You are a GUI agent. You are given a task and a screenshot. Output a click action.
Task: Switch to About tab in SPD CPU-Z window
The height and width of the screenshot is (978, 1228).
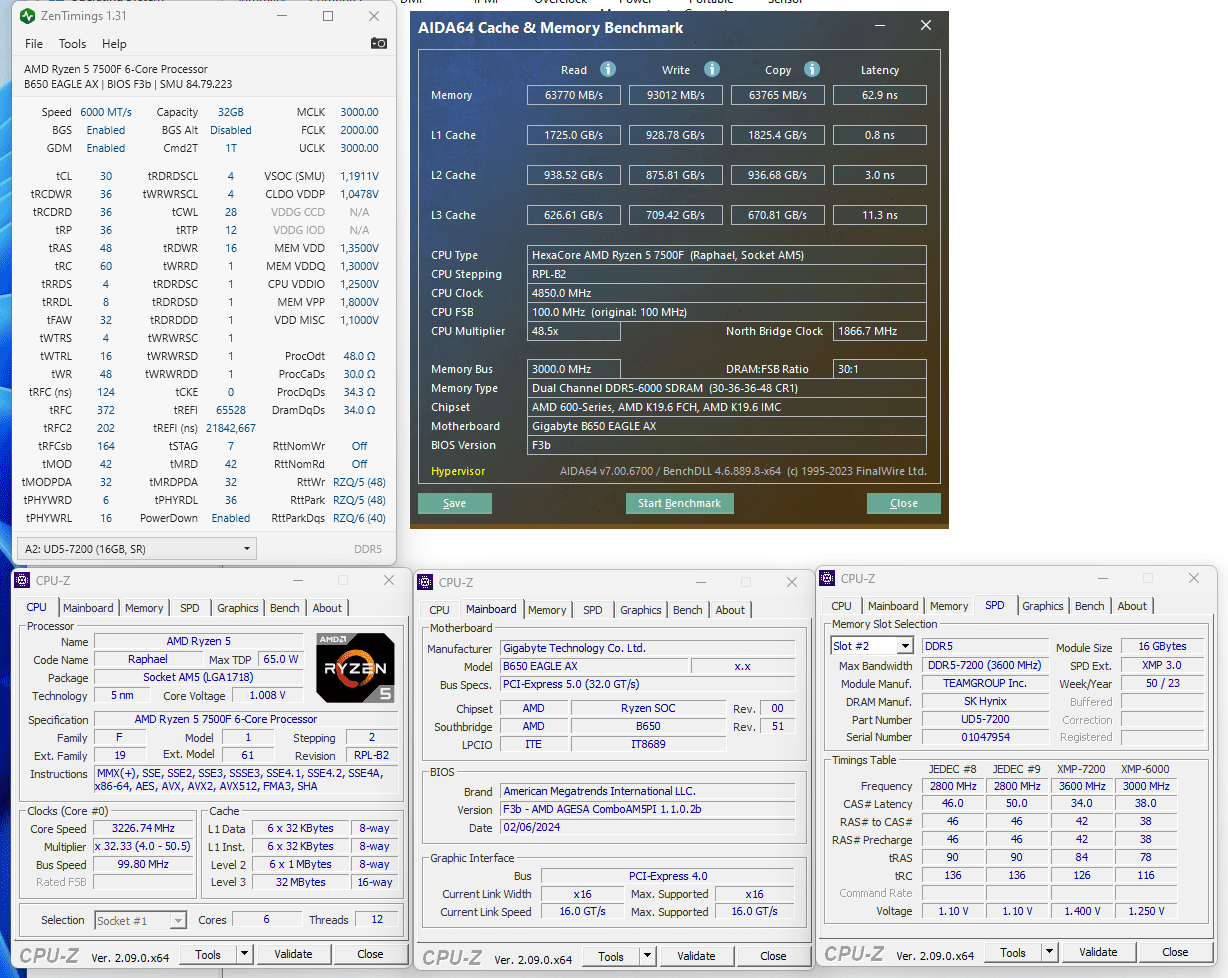1132,606
